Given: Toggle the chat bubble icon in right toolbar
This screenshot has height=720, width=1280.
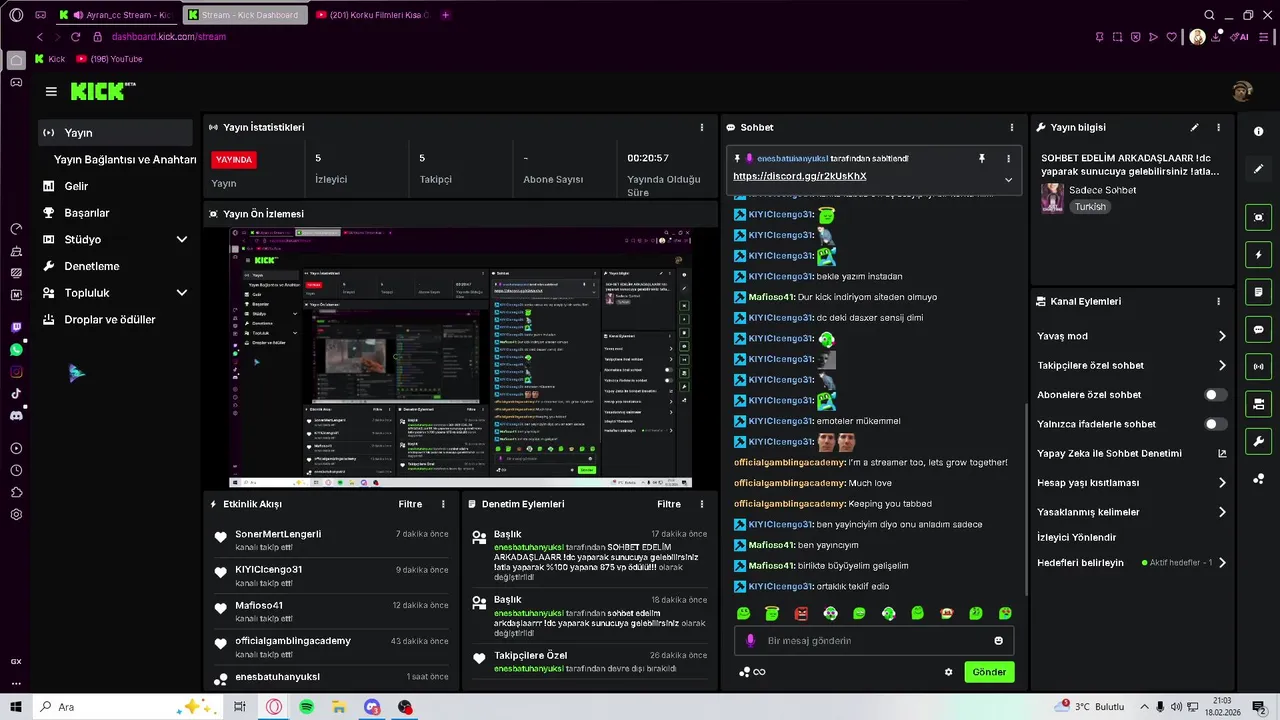Looking at the screenshot, I should 1258,329.
